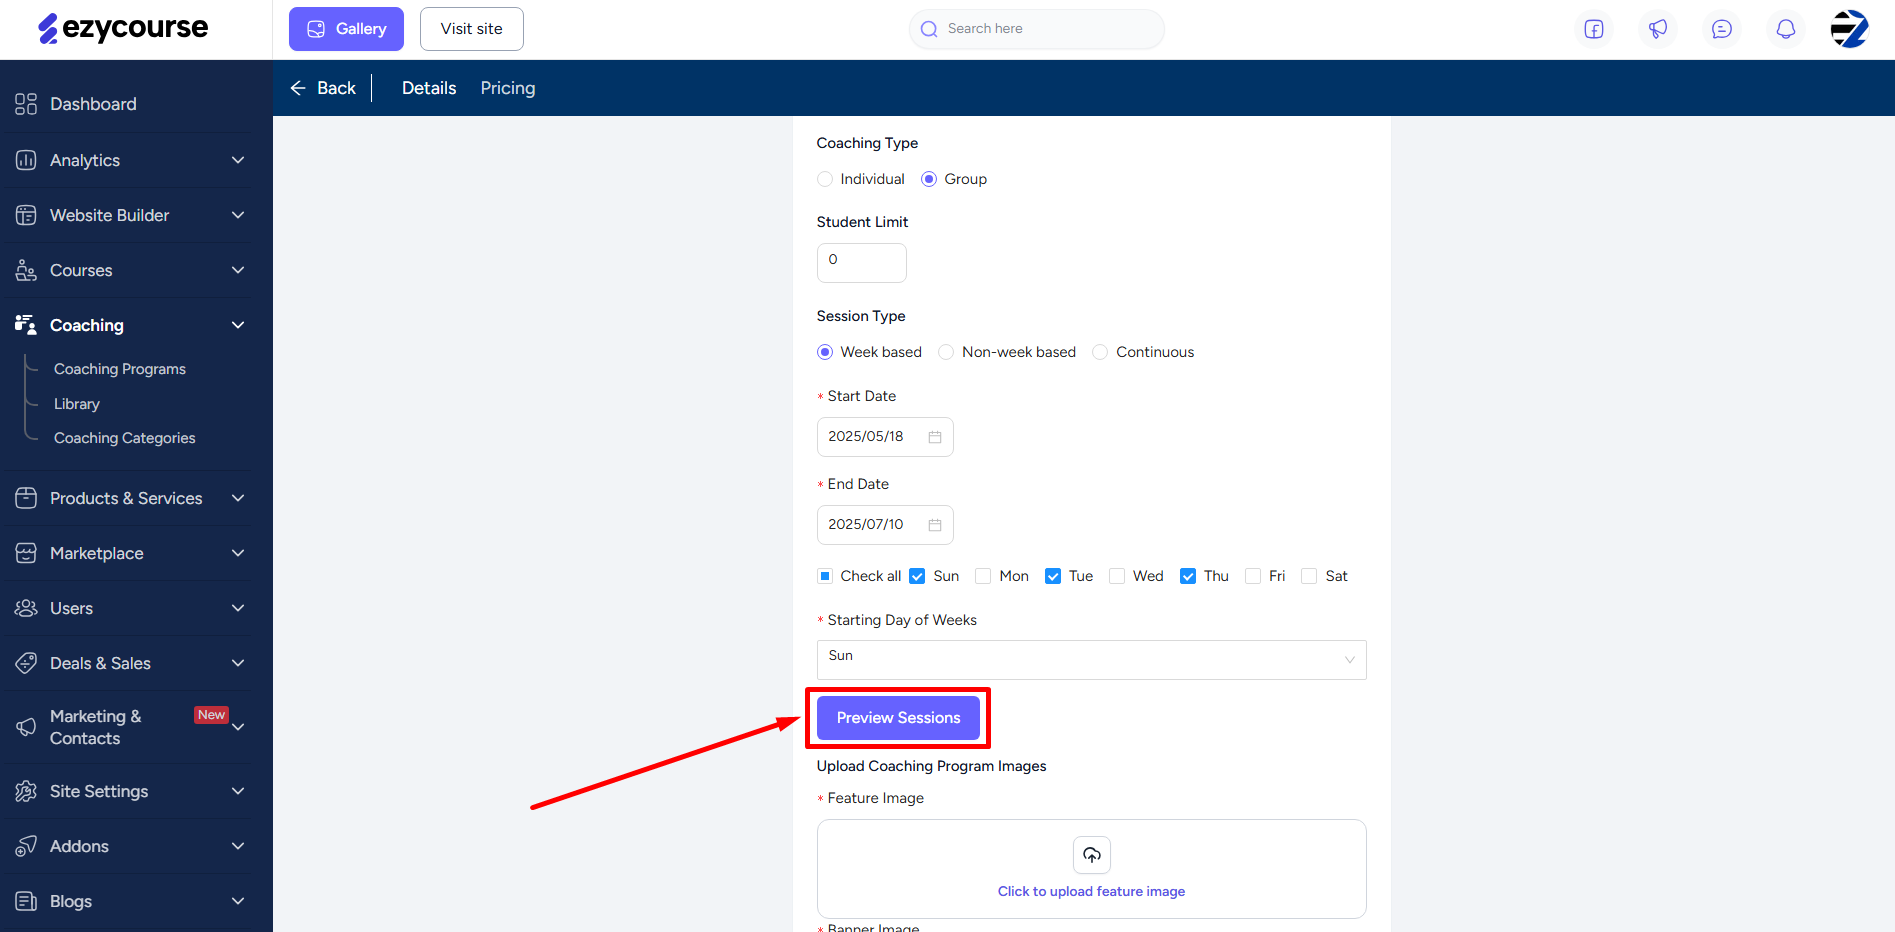Switch to the Pricing tab
The image size is (1895, 932).
[508, 88]
